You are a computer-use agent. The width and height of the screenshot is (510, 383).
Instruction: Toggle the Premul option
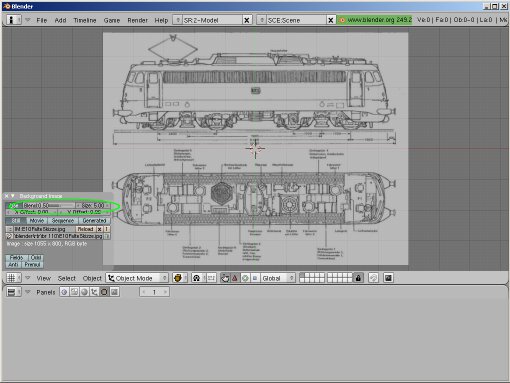point(32,264)
